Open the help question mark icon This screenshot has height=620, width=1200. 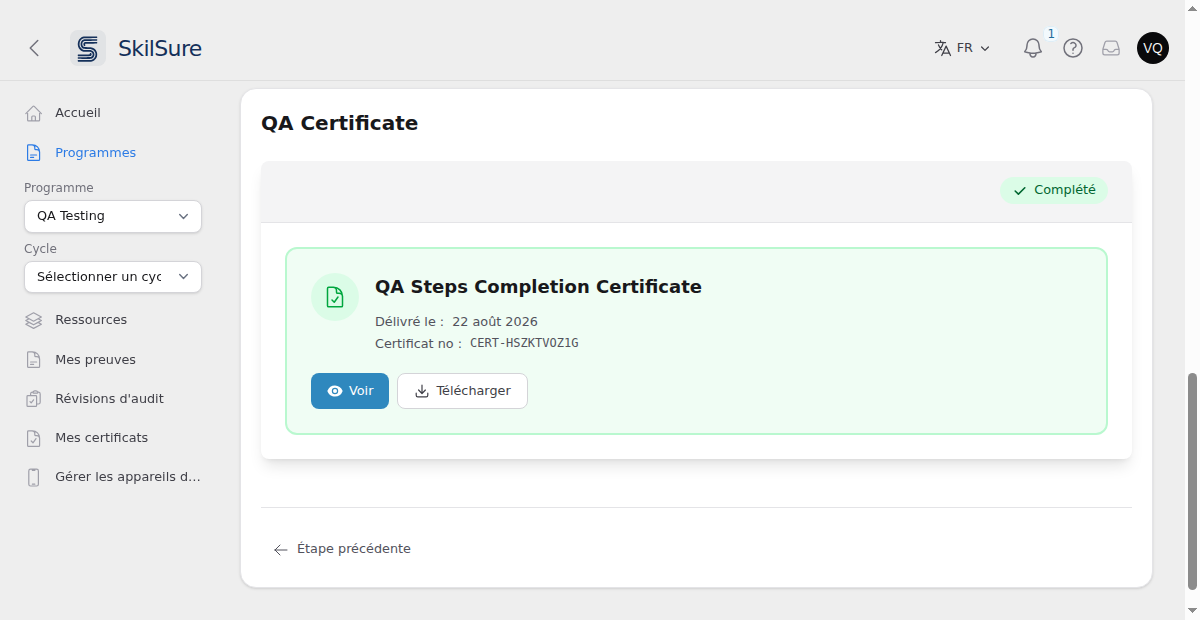[1073, 48]
